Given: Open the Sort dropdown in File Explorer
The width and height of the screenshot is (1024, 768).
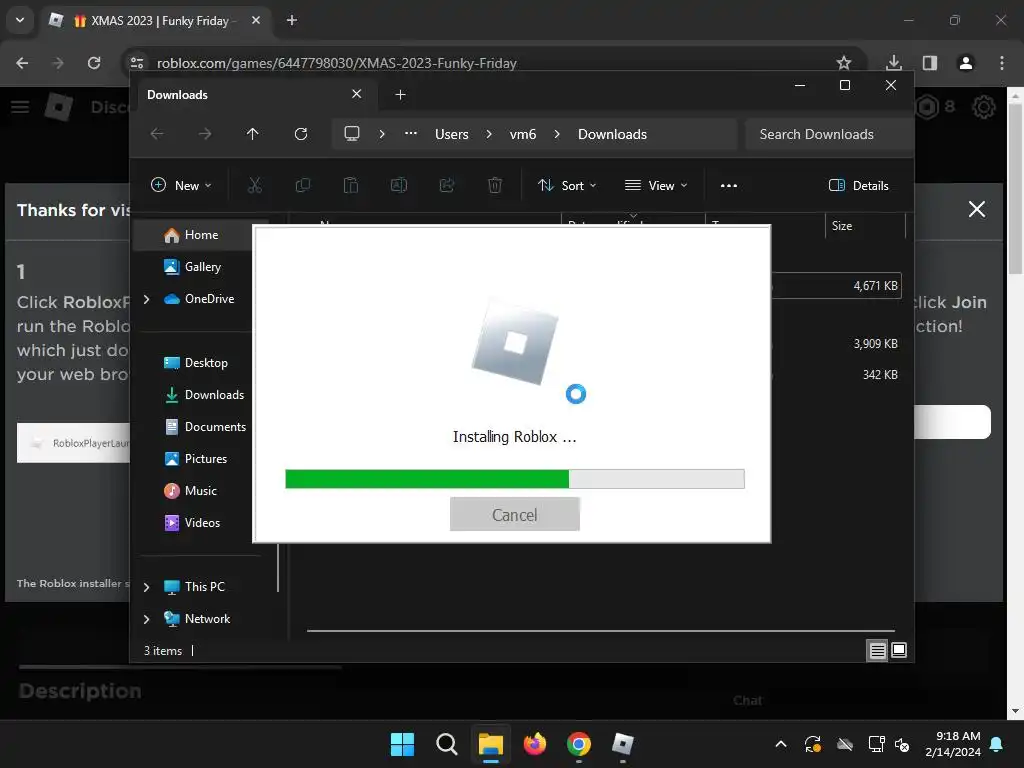Looking at the screenshot, I should click(x=567, y=185).
